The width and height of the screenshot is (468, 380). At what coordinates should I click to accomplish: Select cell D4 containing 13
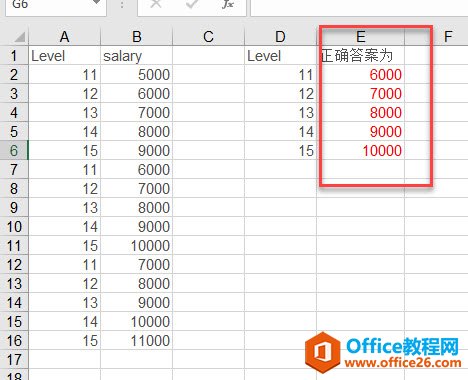coord(281,112)
